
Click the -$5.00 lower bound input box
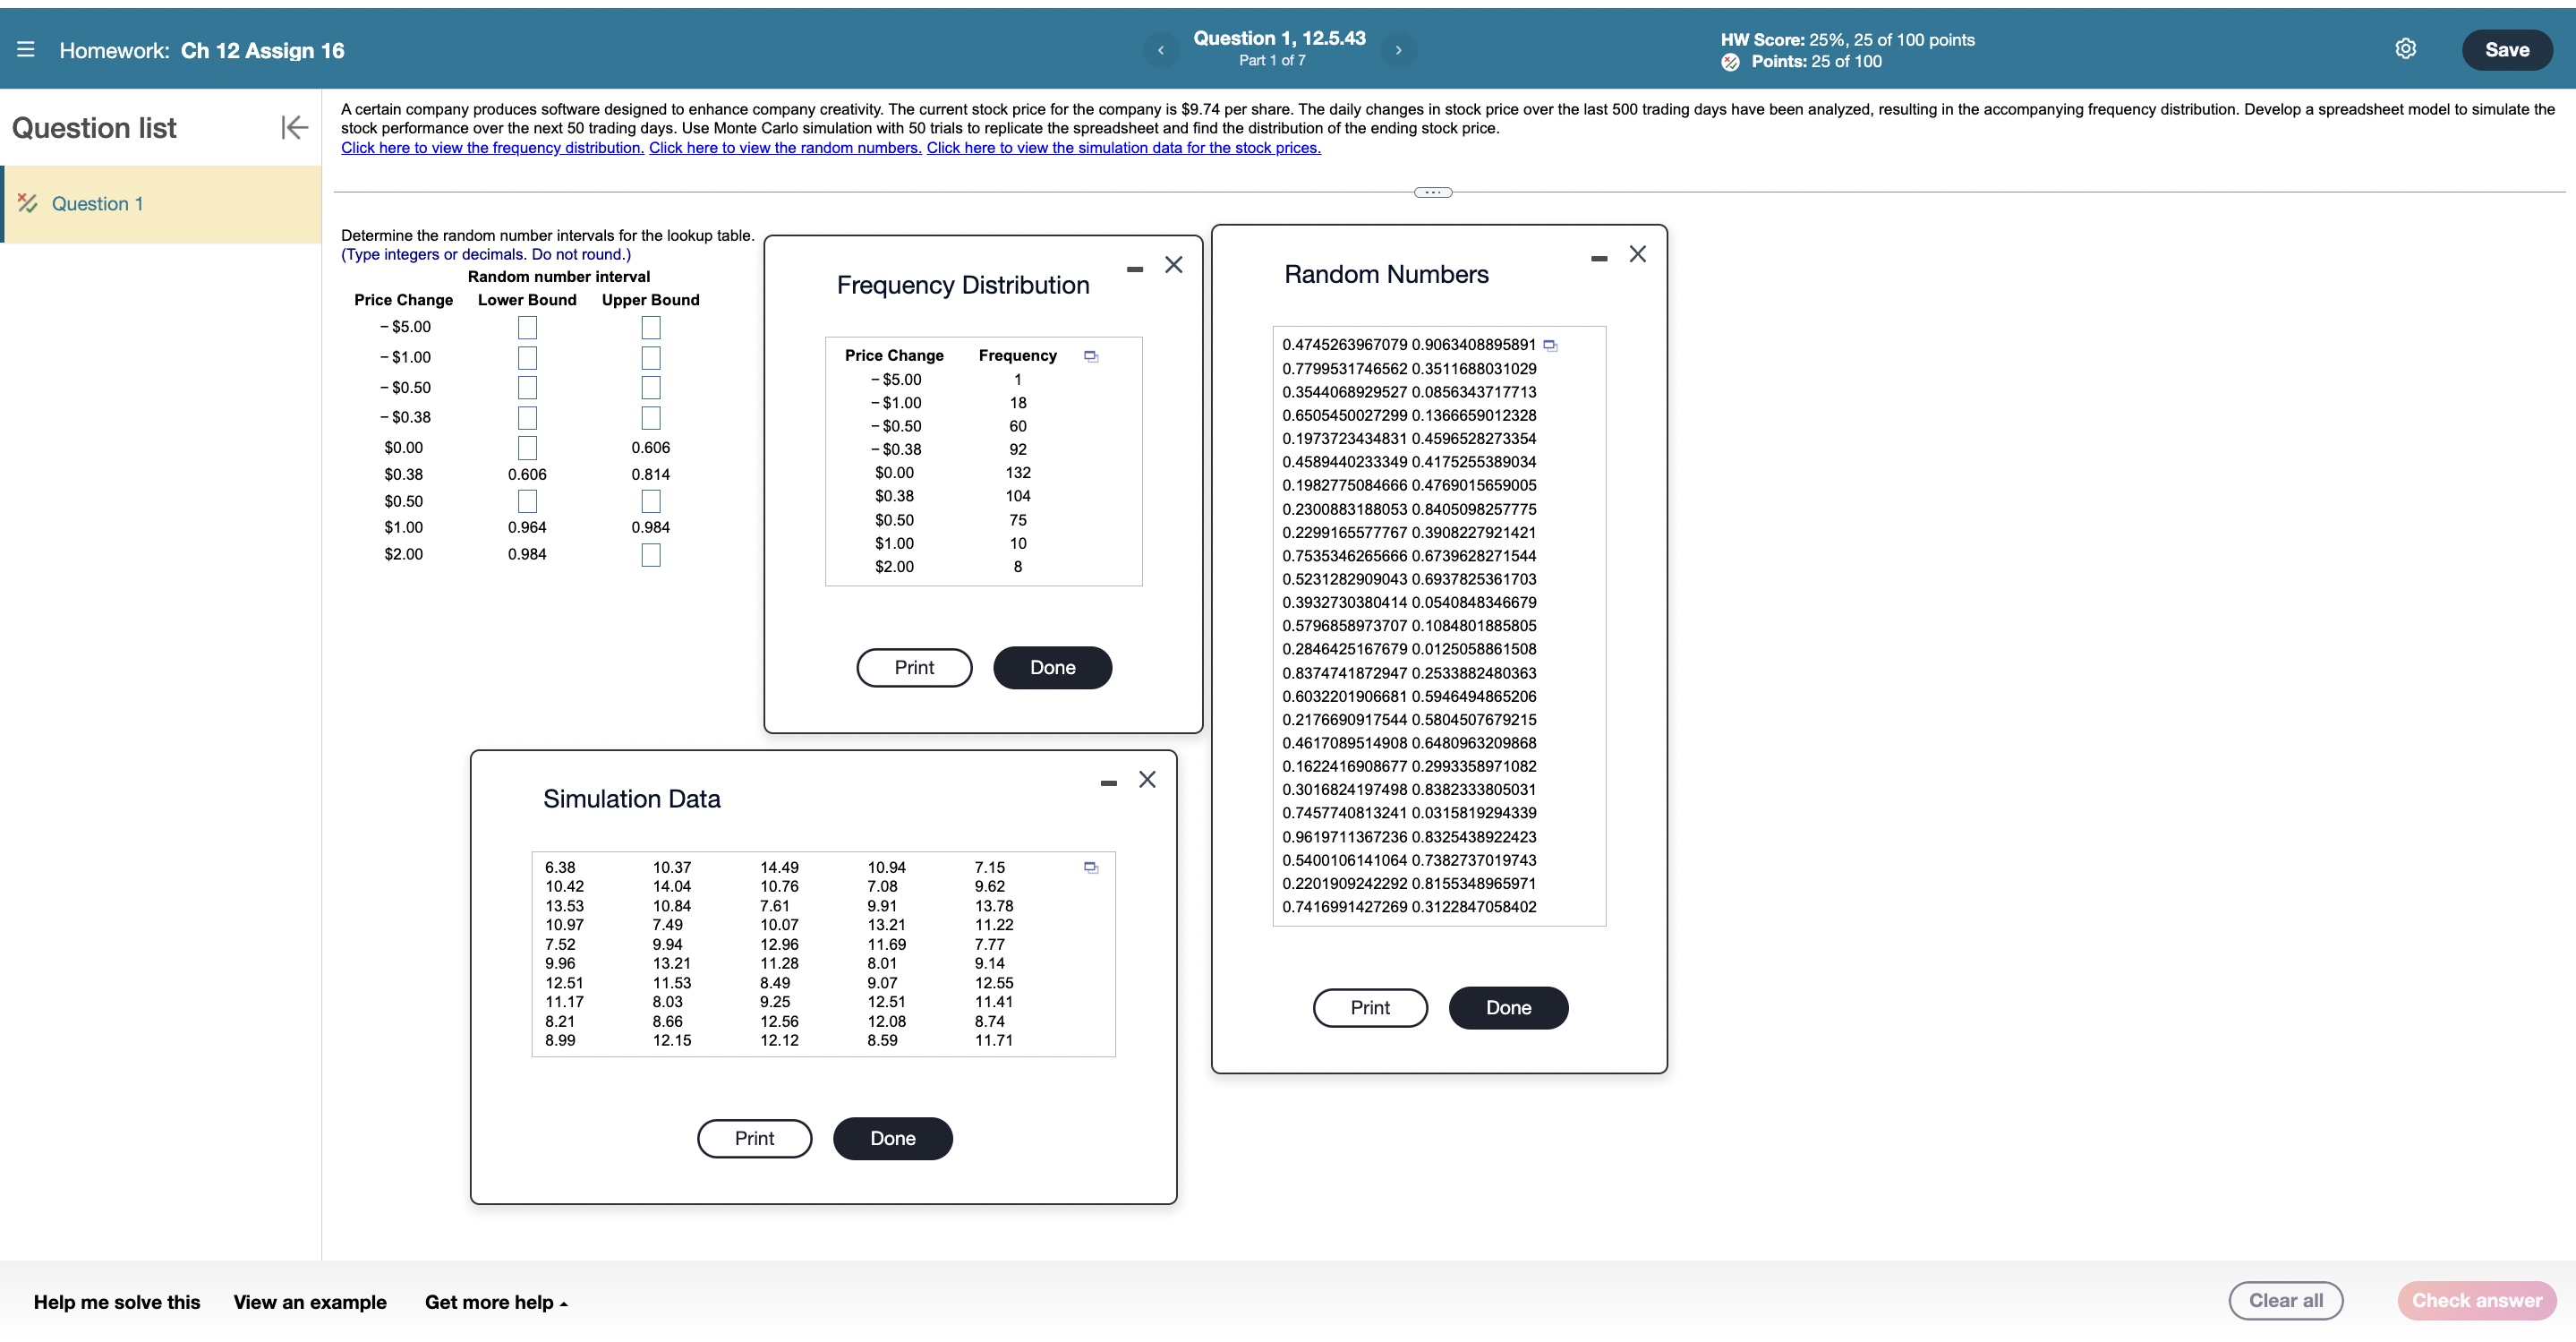point(527,327)
